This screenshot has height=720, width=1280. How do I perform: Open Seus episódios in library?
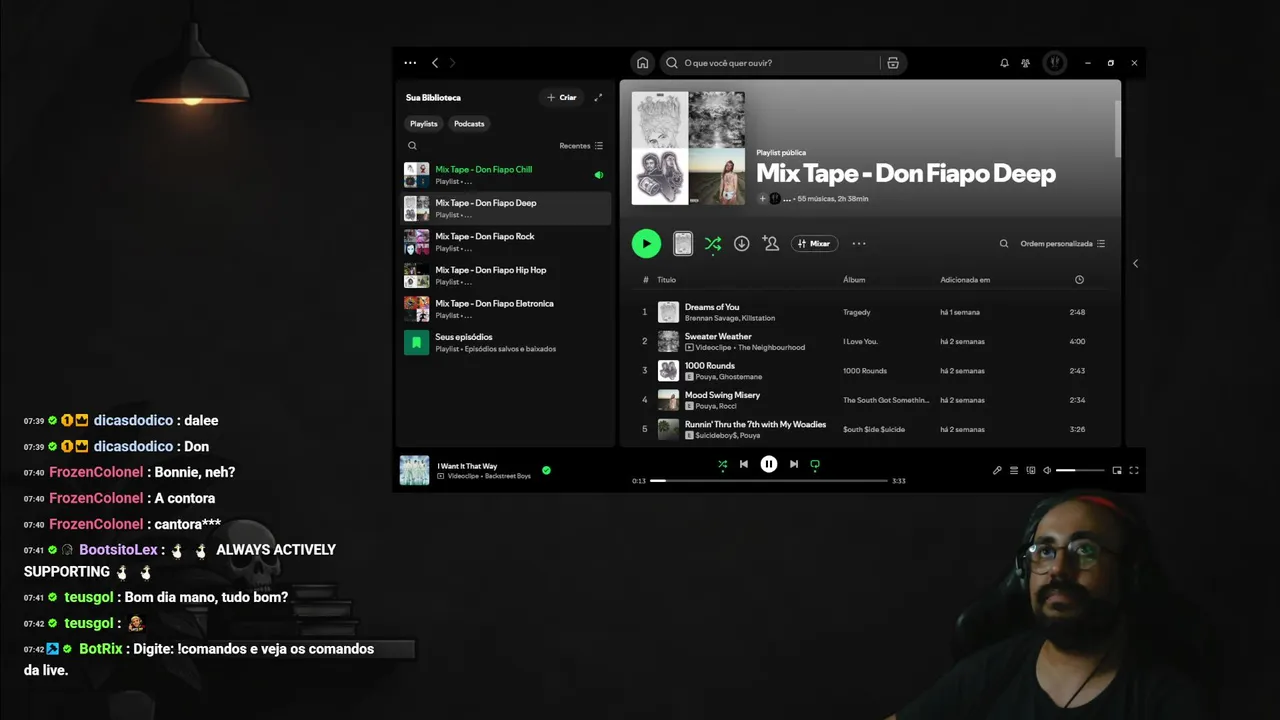tap(506, 342)
